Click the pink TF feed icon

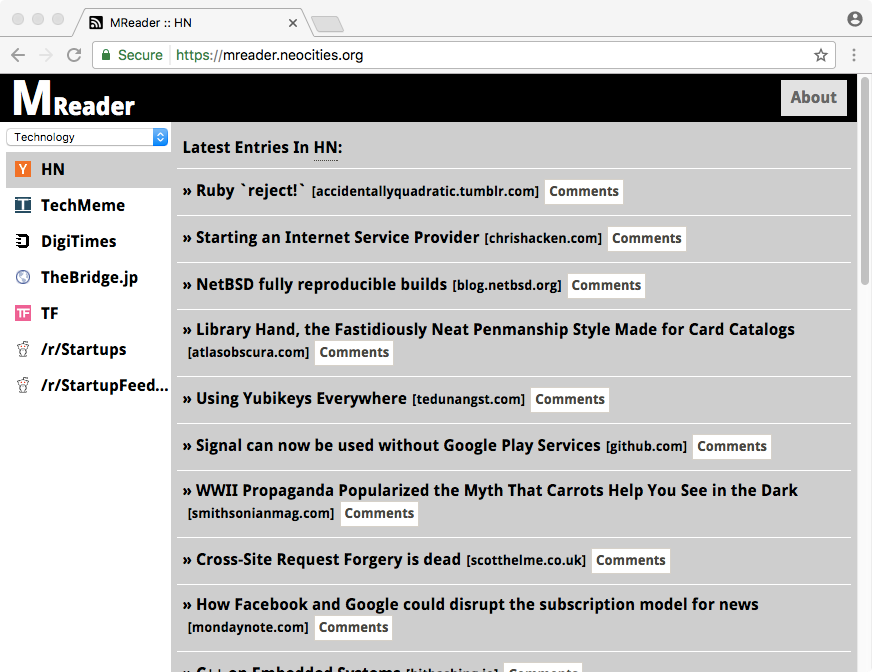tap(23, 313)
